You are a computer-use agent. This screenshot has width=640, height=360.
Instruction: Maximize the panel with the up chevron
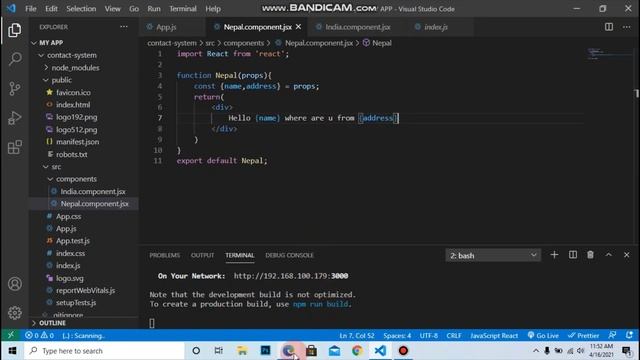click(x=609, y=255)
